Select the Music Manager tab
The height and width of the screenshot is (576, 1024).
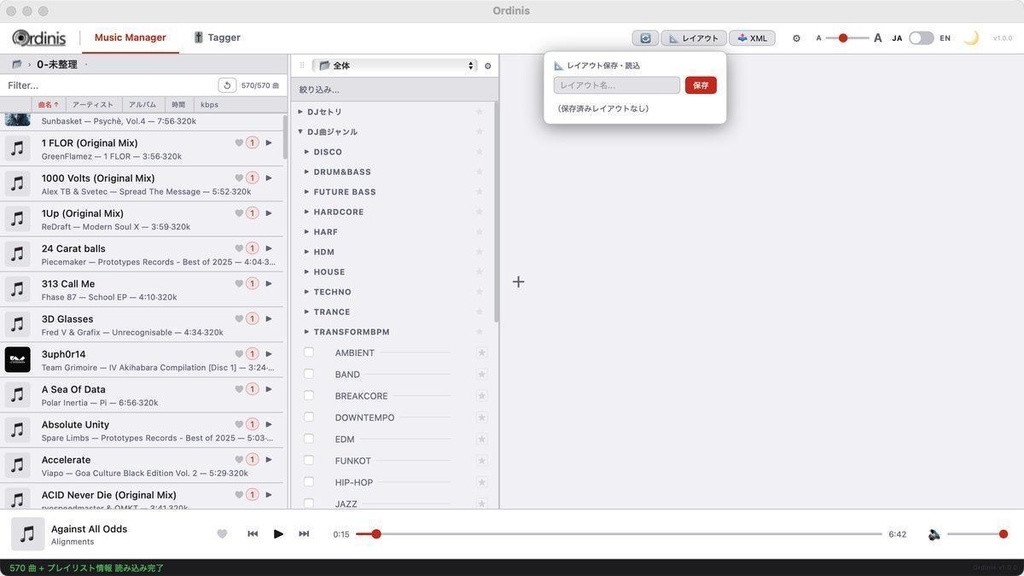(130, 37)
